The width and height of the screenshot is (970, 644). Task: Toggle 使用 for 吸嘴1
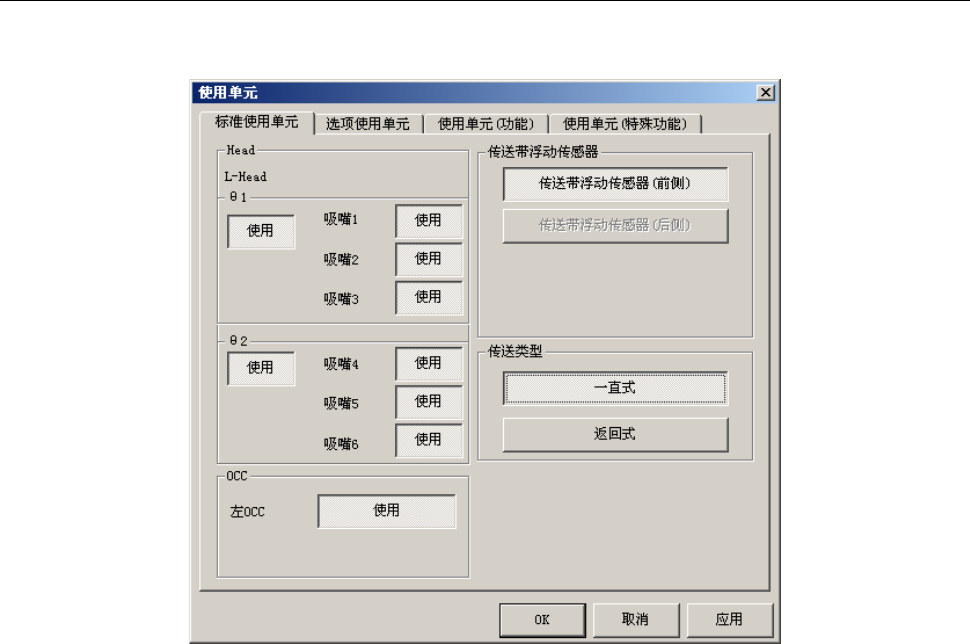coord(429,221)
